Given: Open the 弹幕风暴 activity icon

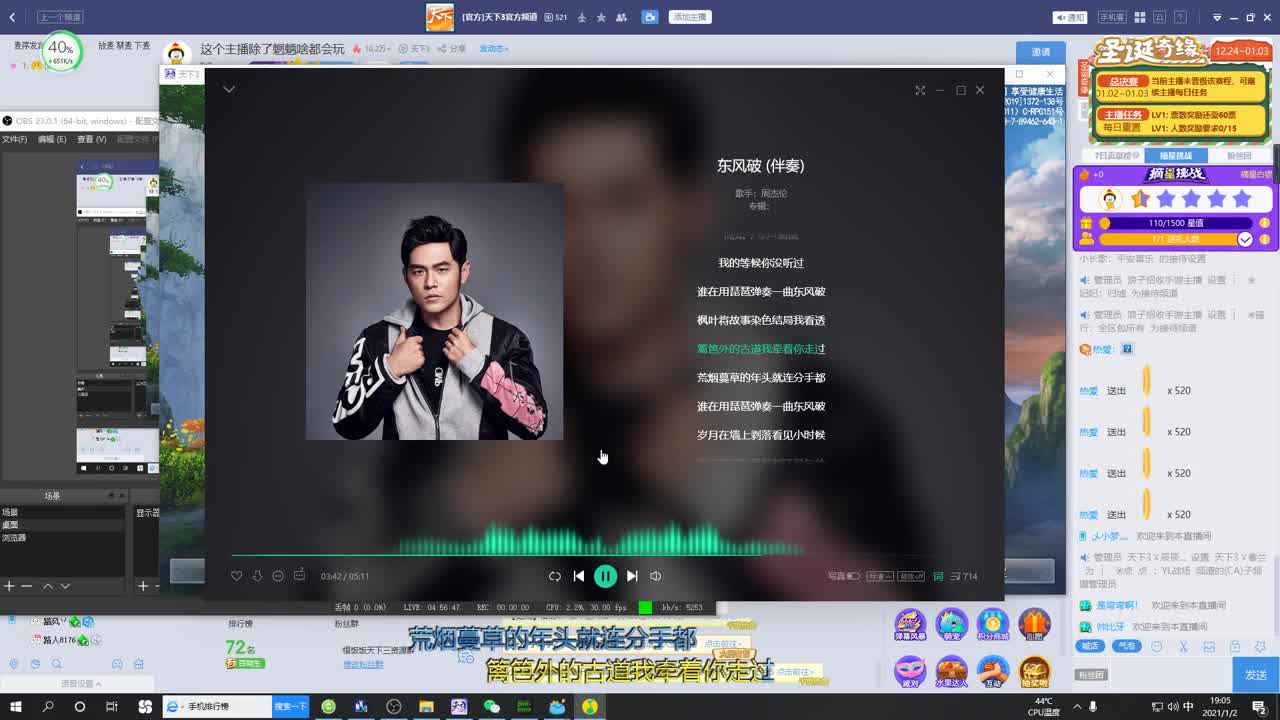Looking at the screenshot, I should pos(909,625).
